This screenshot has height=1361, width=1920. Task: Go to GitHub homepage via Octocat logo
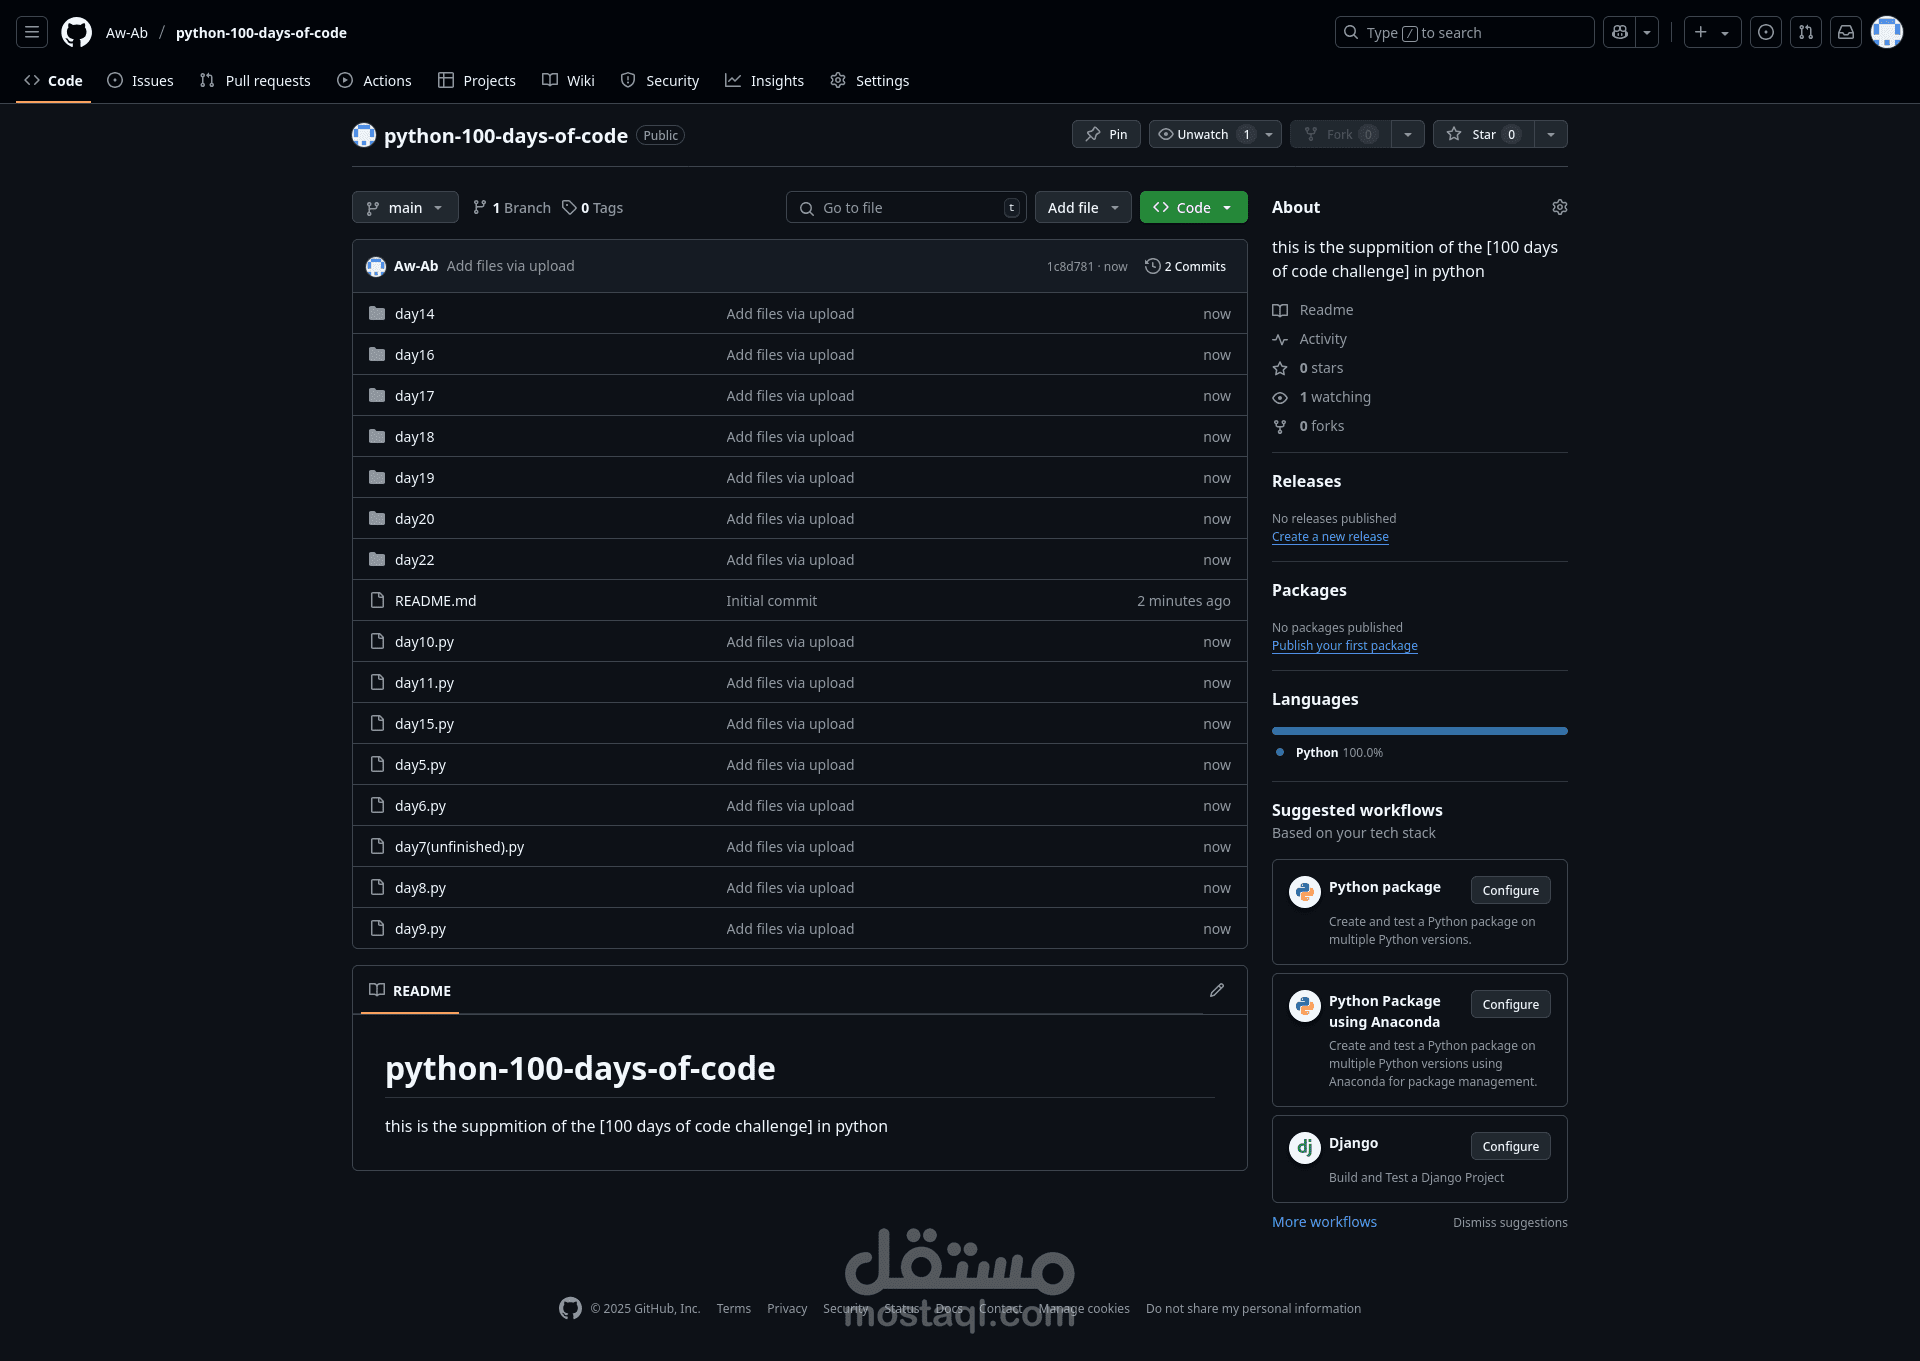76,32
